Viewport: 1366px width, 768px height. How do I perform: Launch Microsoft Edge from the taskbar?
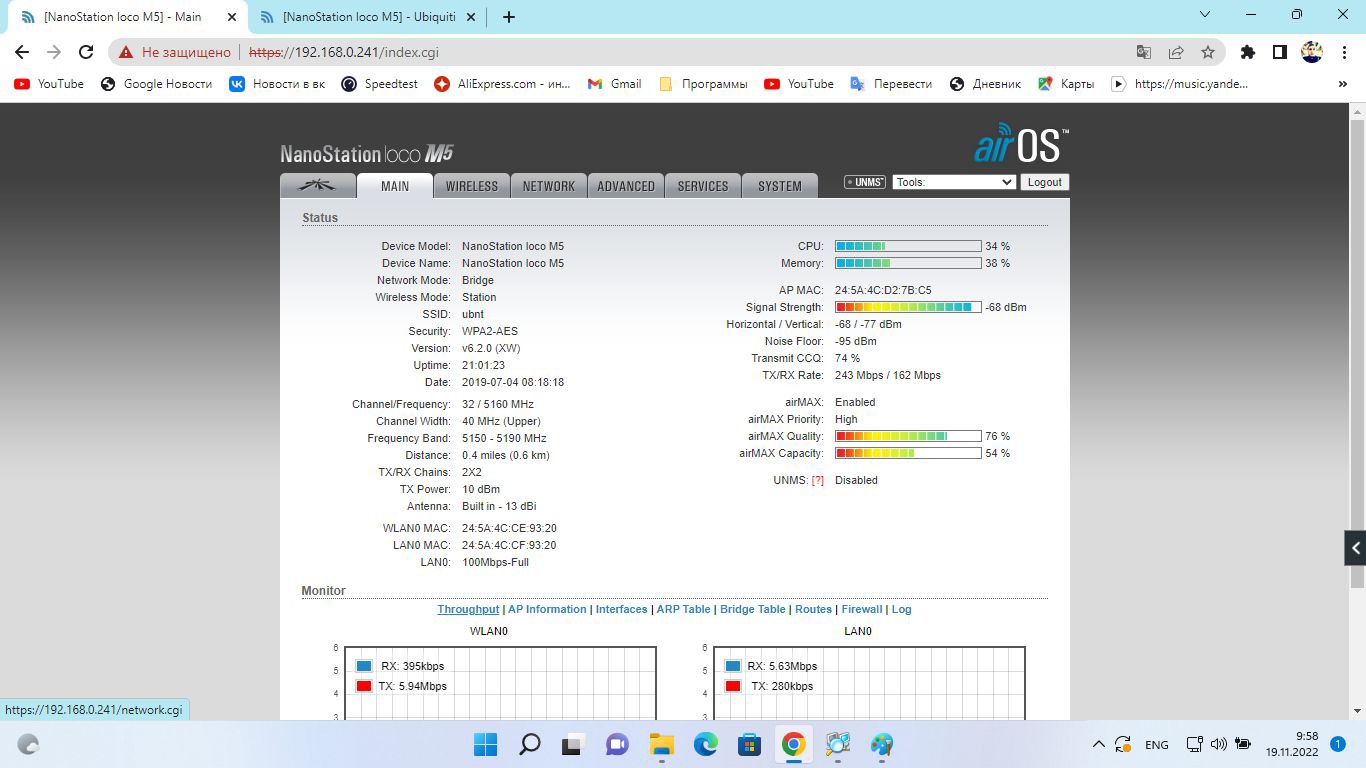point(705,744)
